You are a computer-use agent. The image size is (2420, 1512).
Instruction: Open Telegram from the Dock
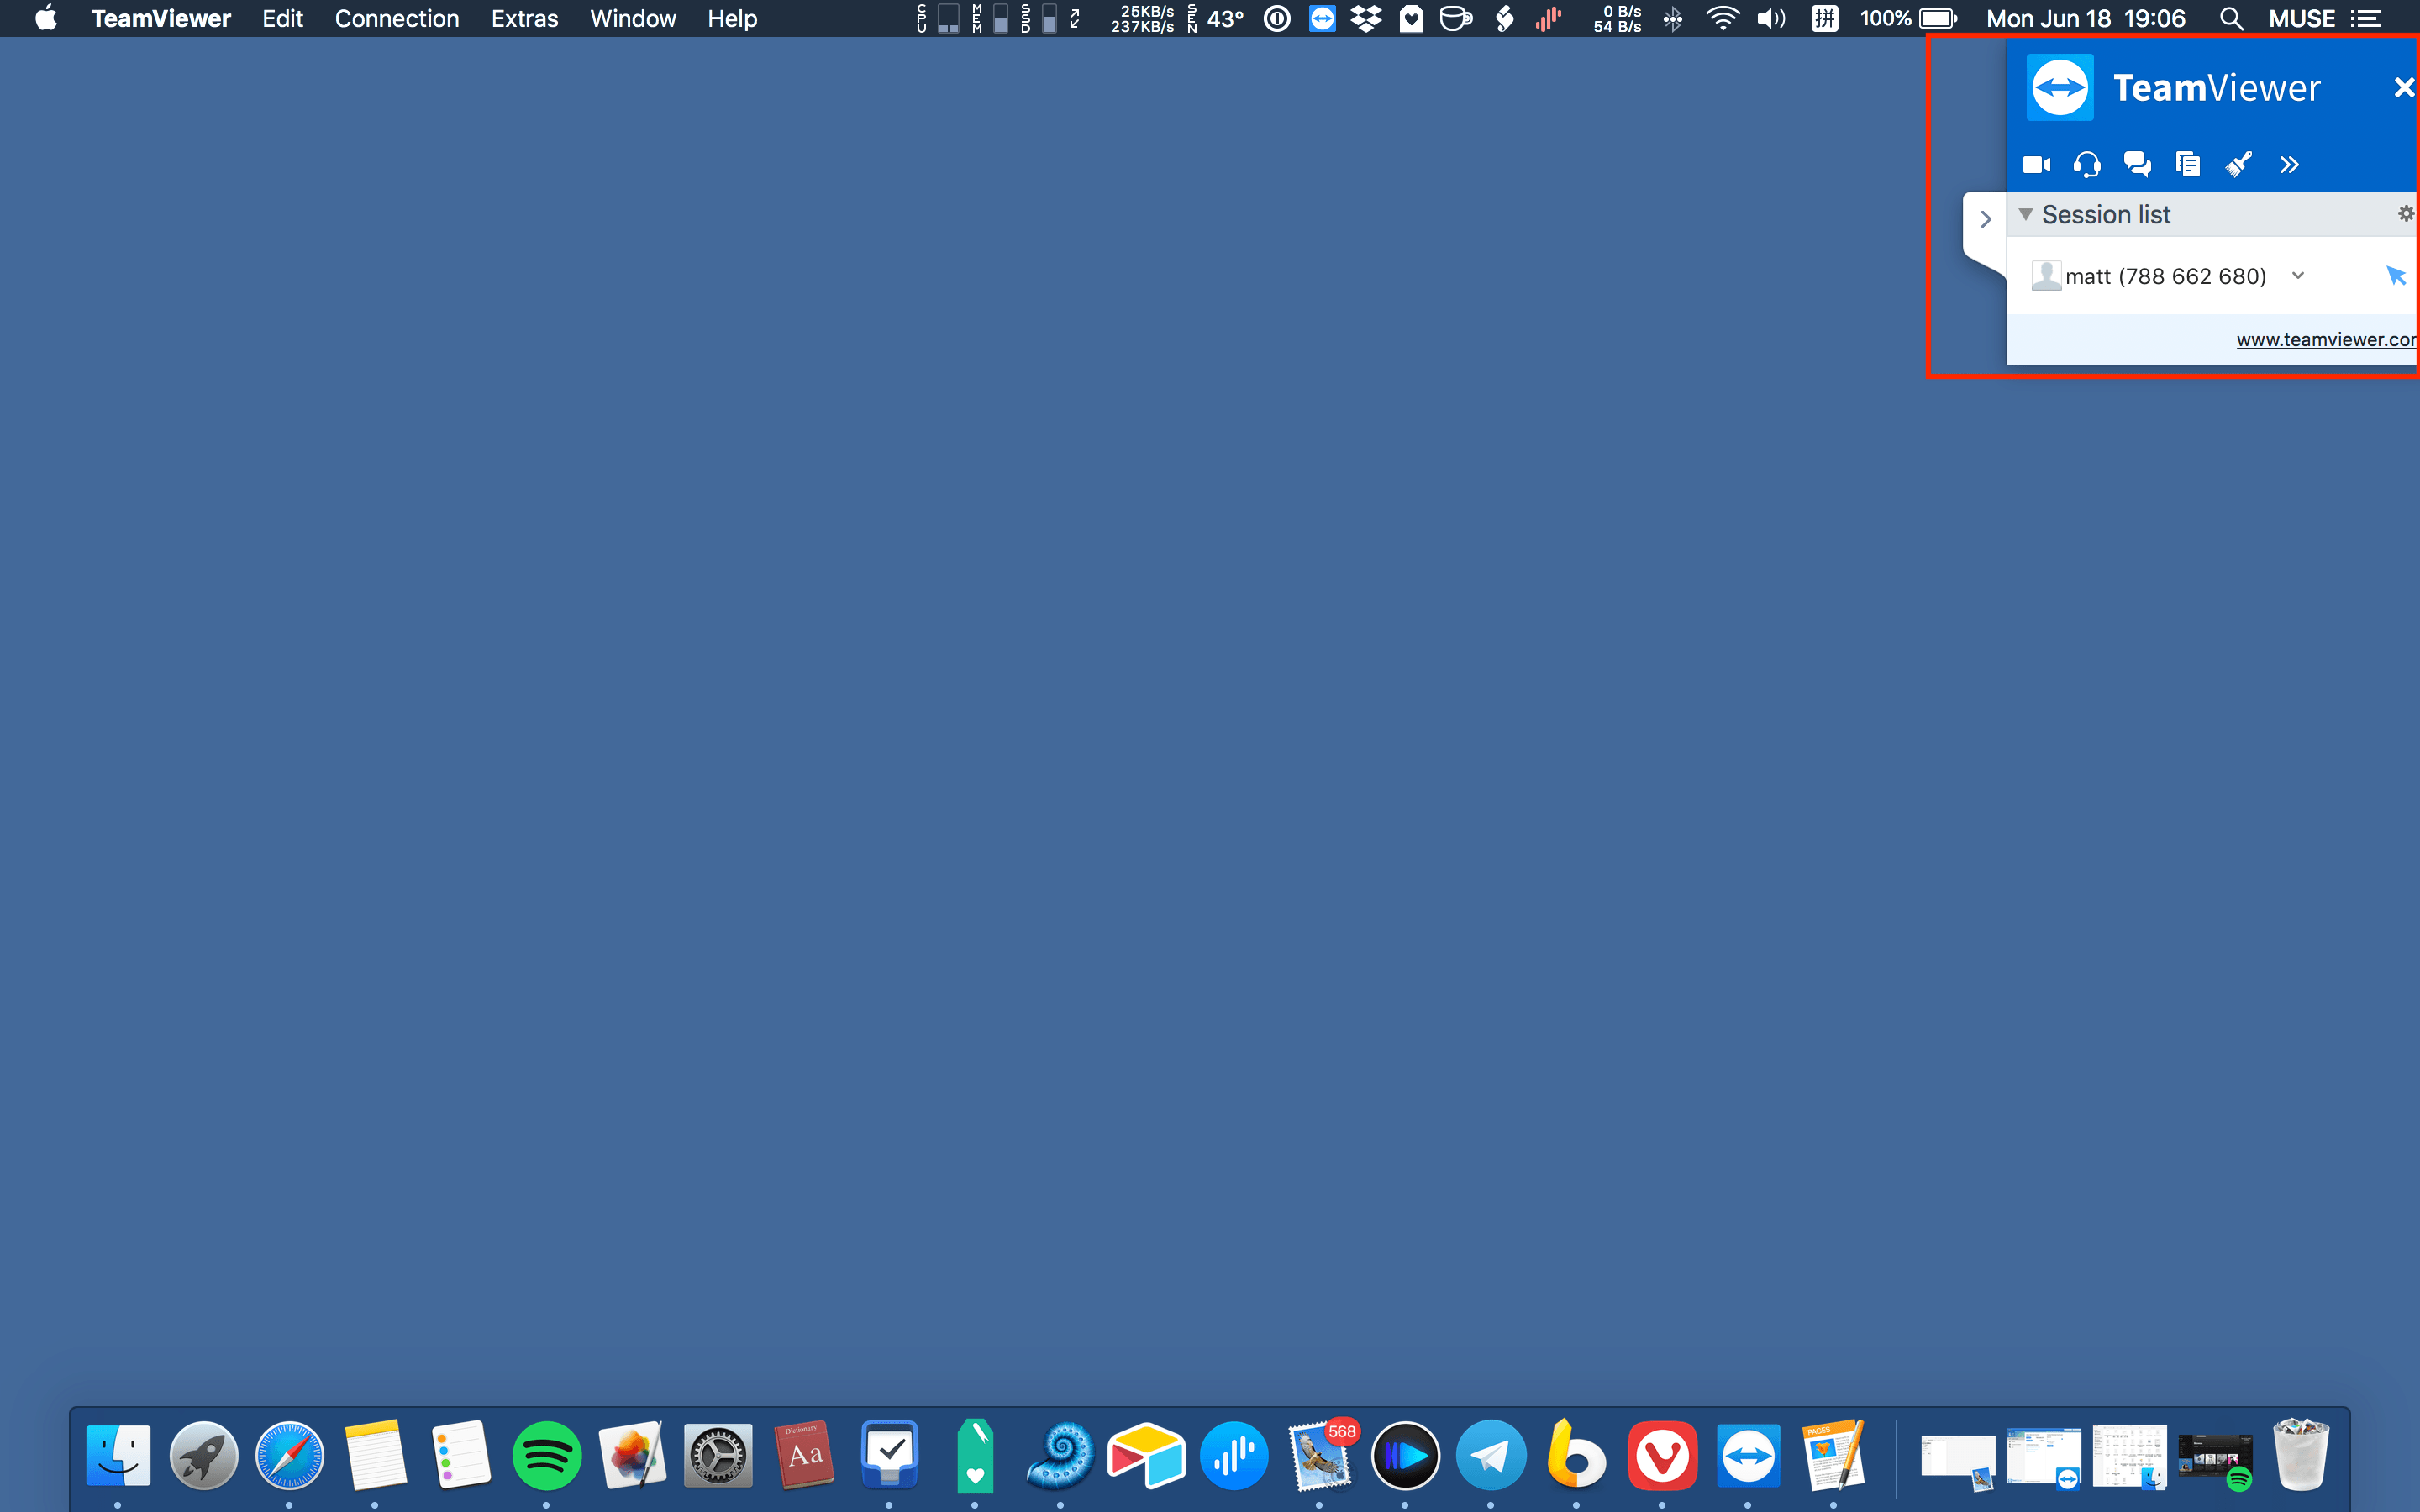(x=1491, y=1455)
